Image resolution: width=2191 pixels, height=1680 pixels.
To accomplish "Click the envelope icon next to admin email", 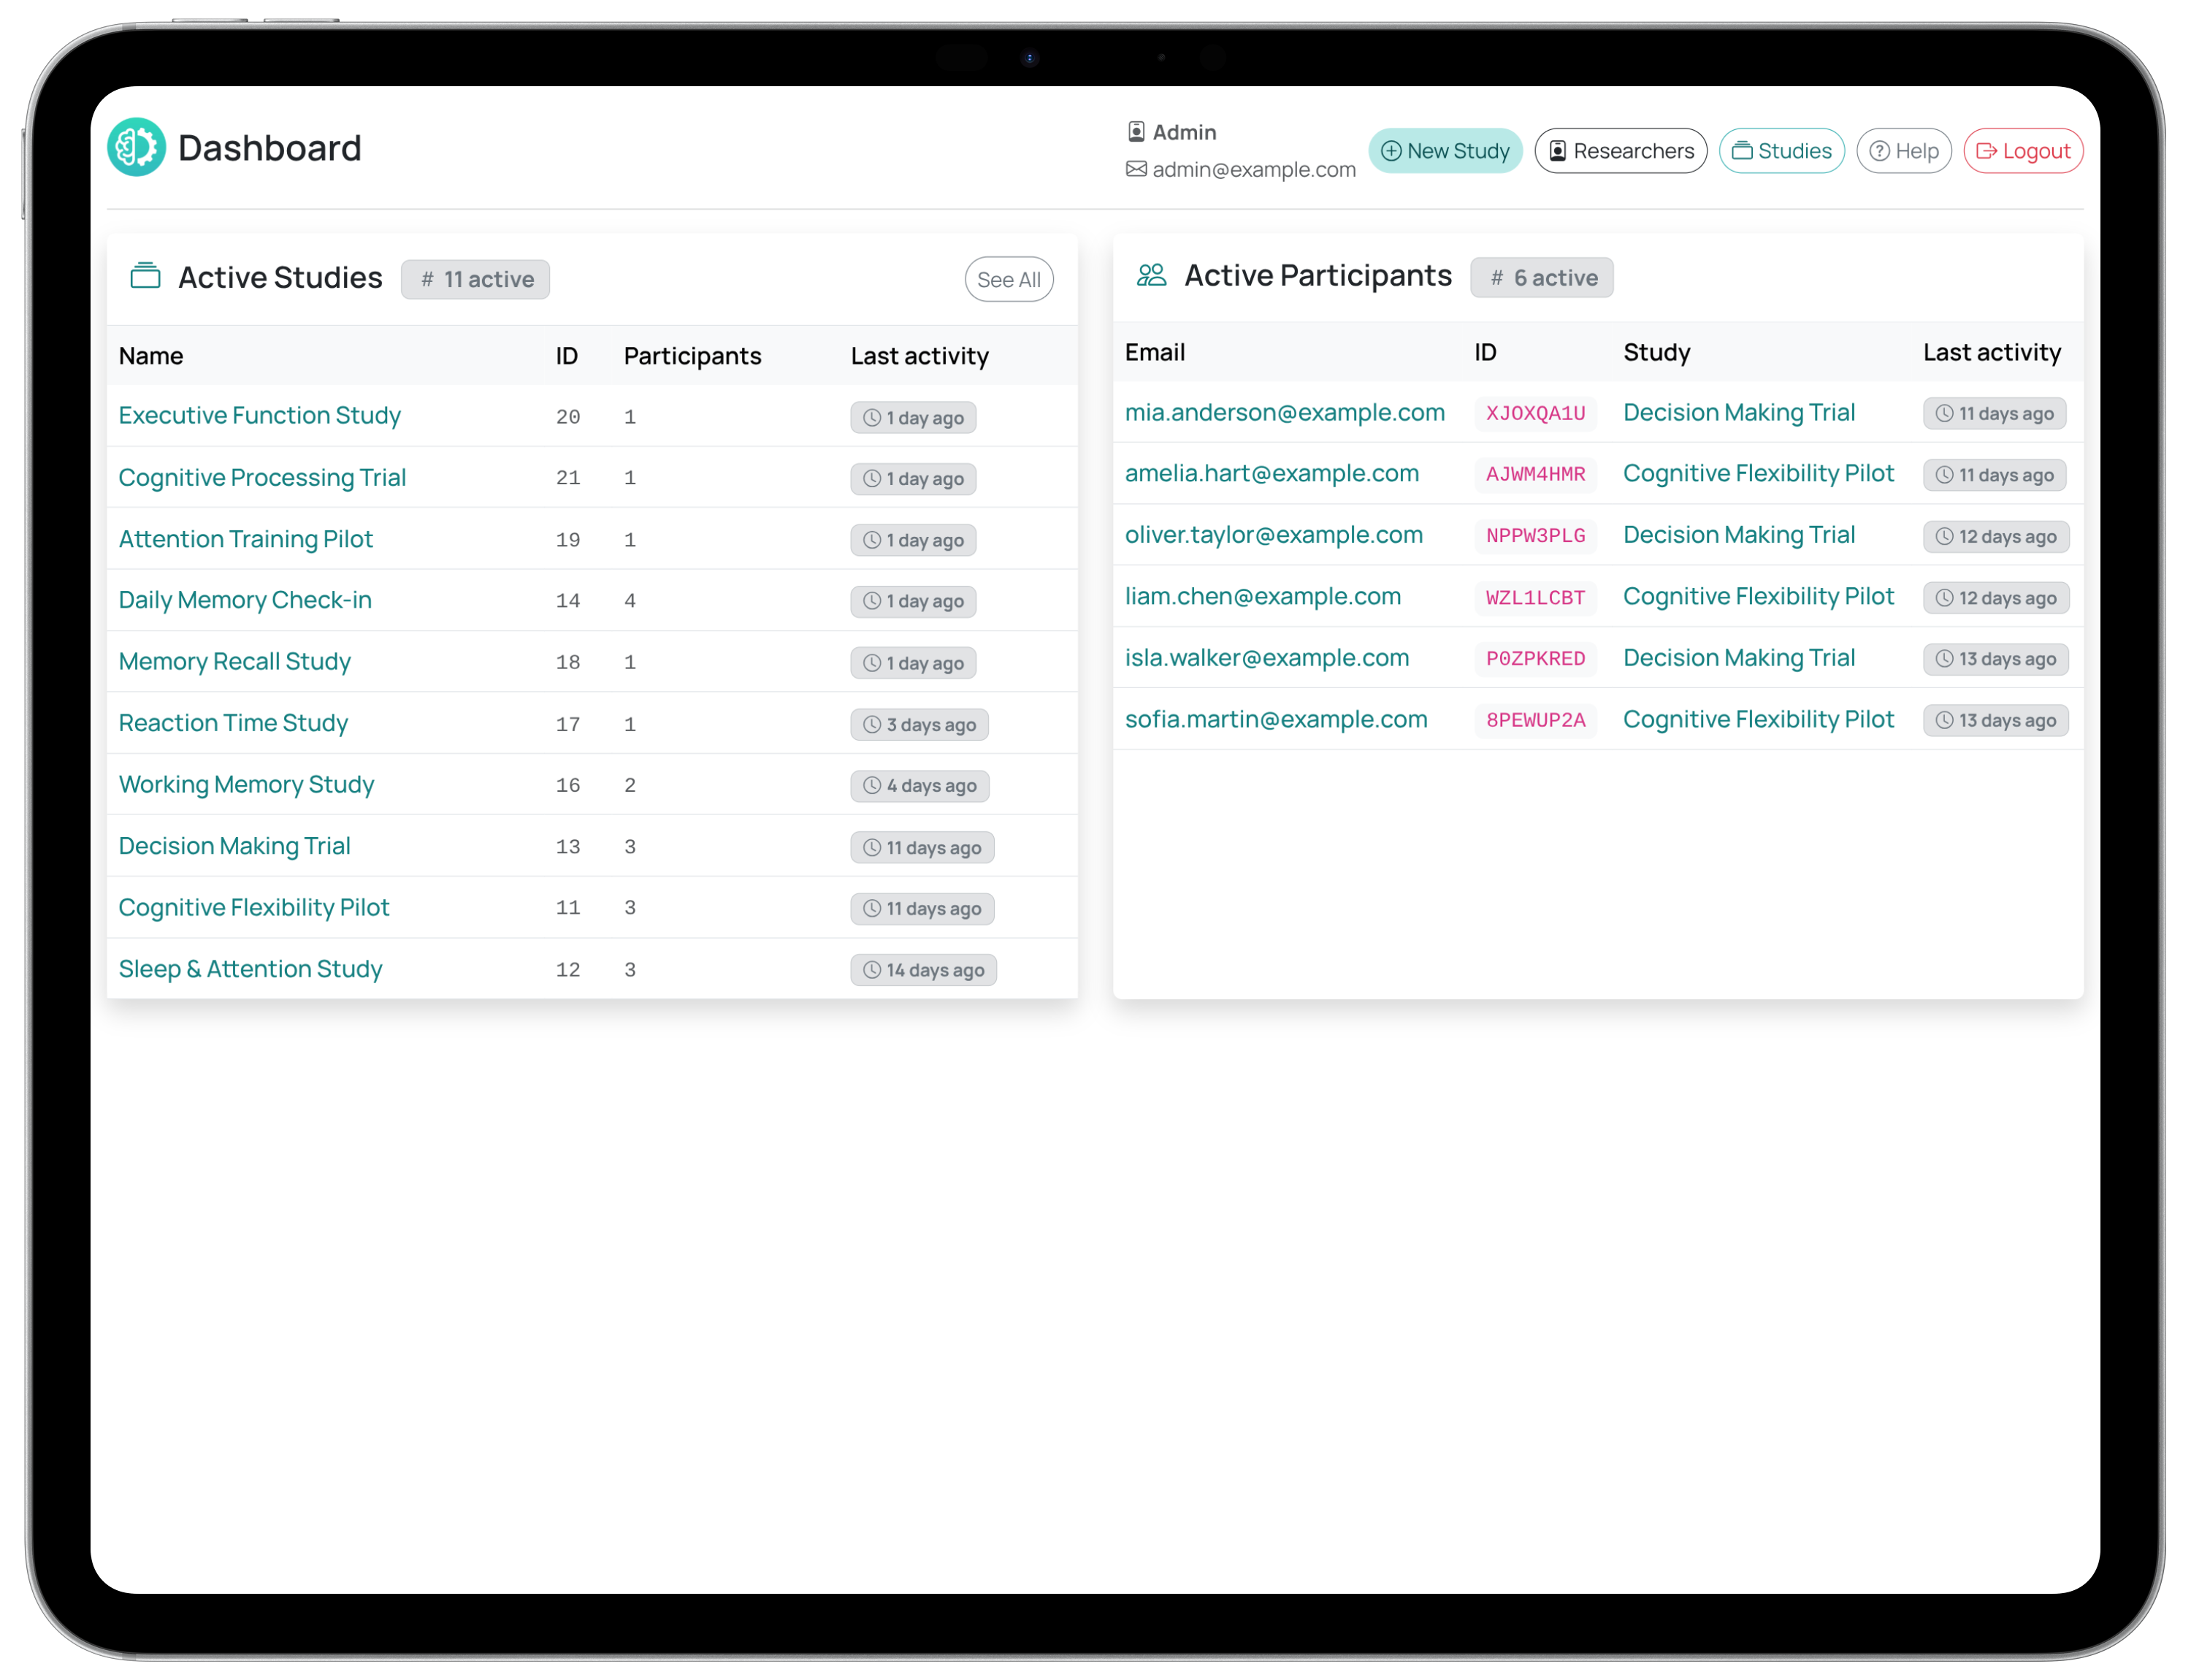I will click(x=1136, y=169).
